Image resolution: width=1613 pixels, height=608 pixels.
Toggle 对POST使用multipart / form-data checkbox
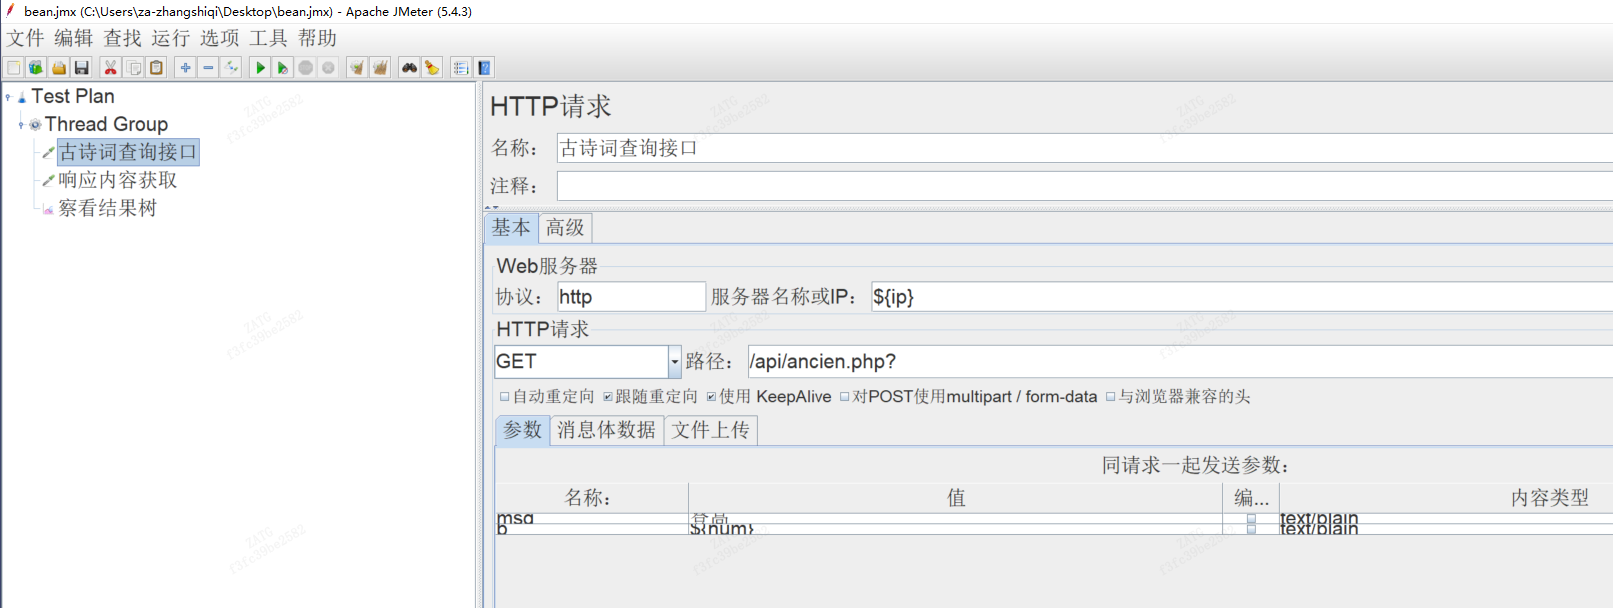pos(845,397)
